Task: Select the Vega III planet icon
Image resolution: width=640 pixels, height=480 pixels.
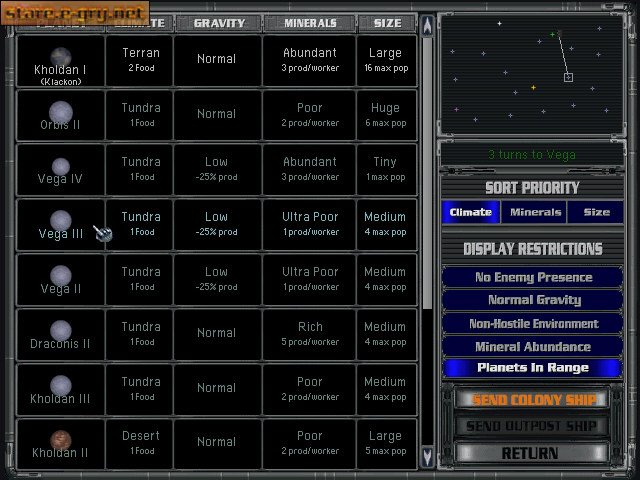Action: coord(61,221)
